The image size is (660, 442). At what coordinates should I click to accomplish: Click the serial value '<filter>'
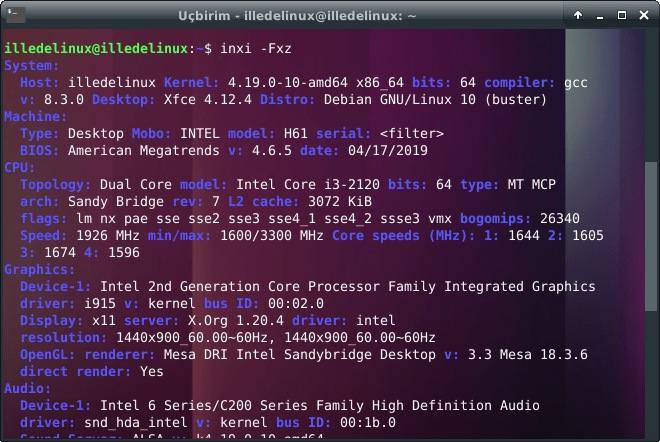(x=412, y=134)
